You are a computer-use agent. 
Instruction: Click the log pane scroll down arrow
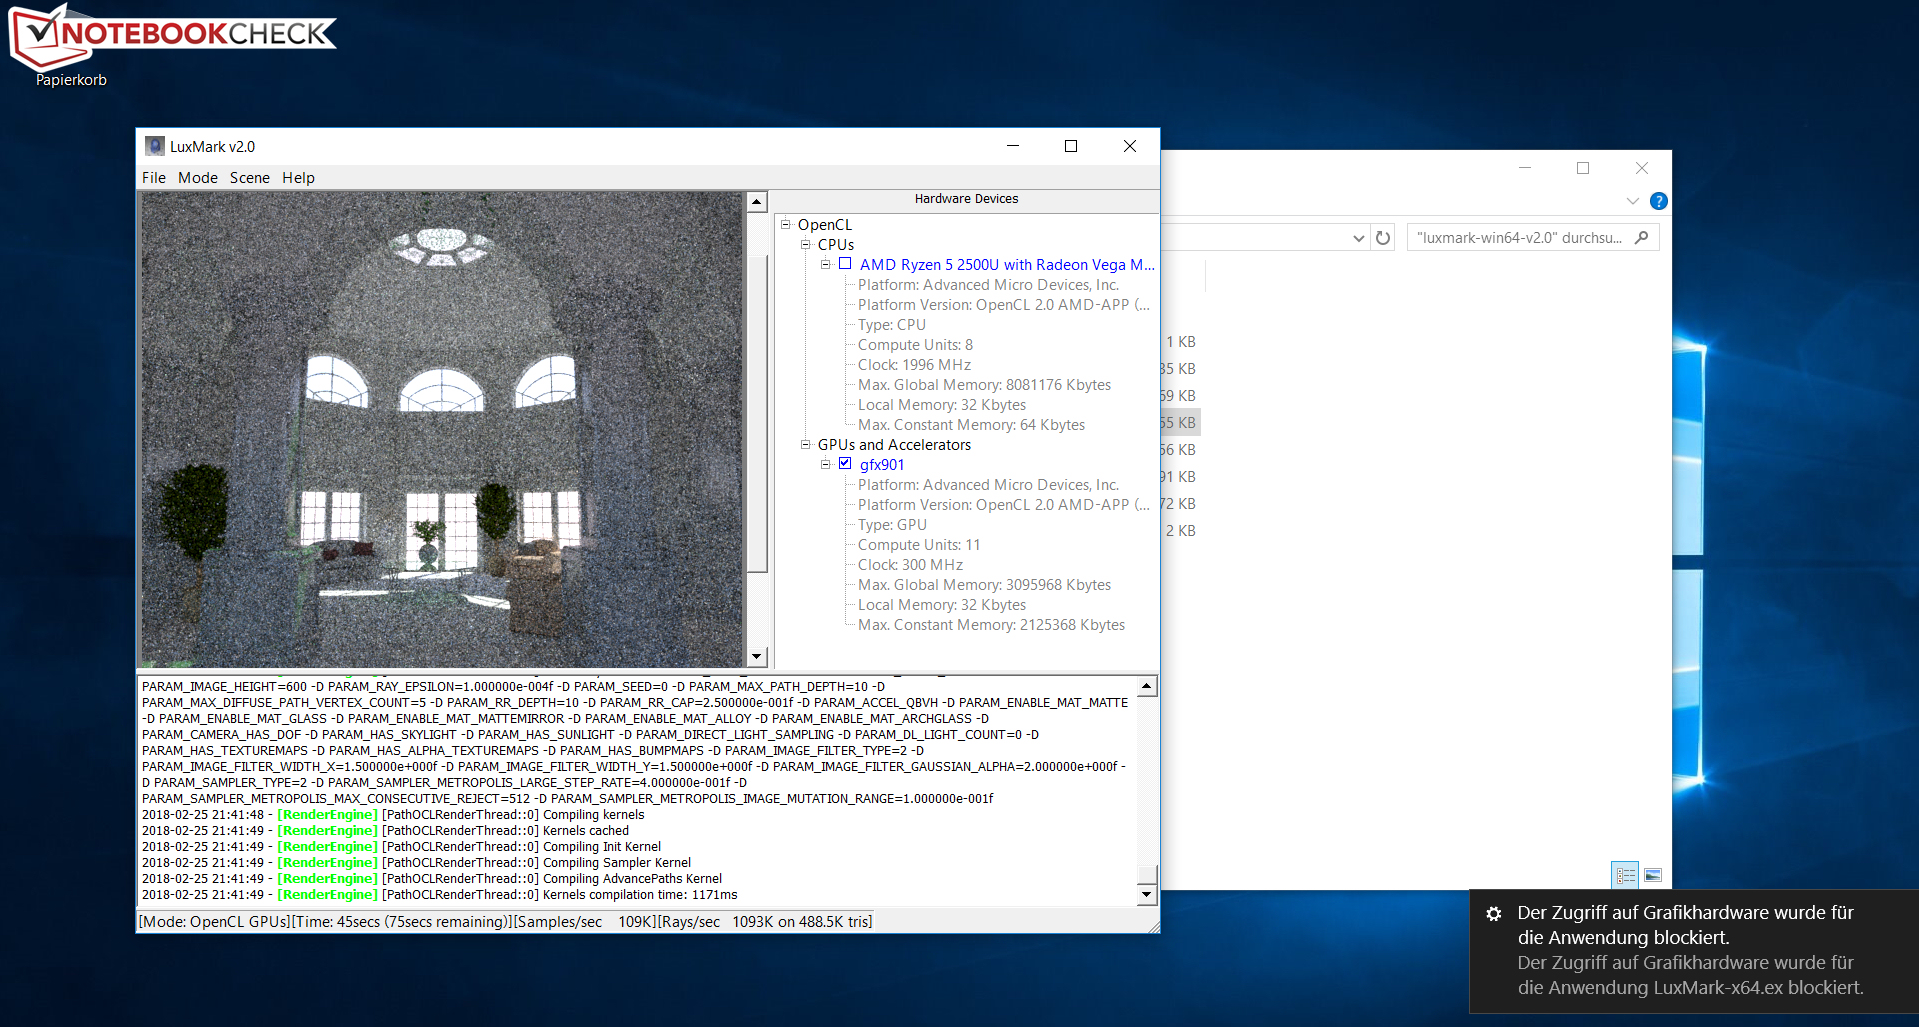[x=1147, y=895]
